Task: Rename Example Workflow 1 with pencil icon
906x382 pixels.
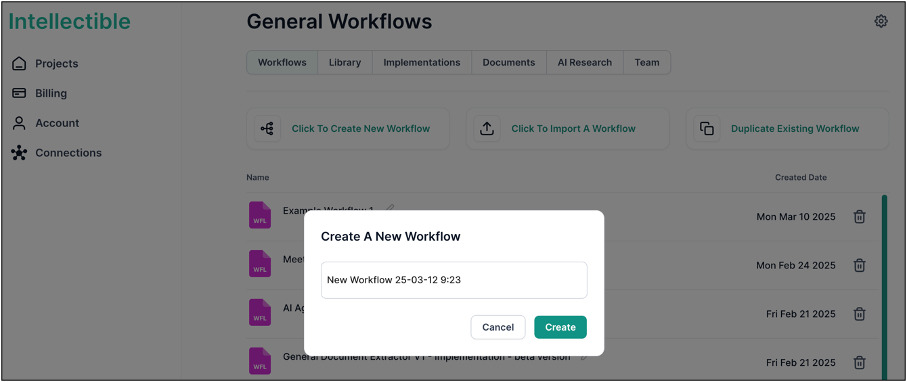Action: pos(389,207)
